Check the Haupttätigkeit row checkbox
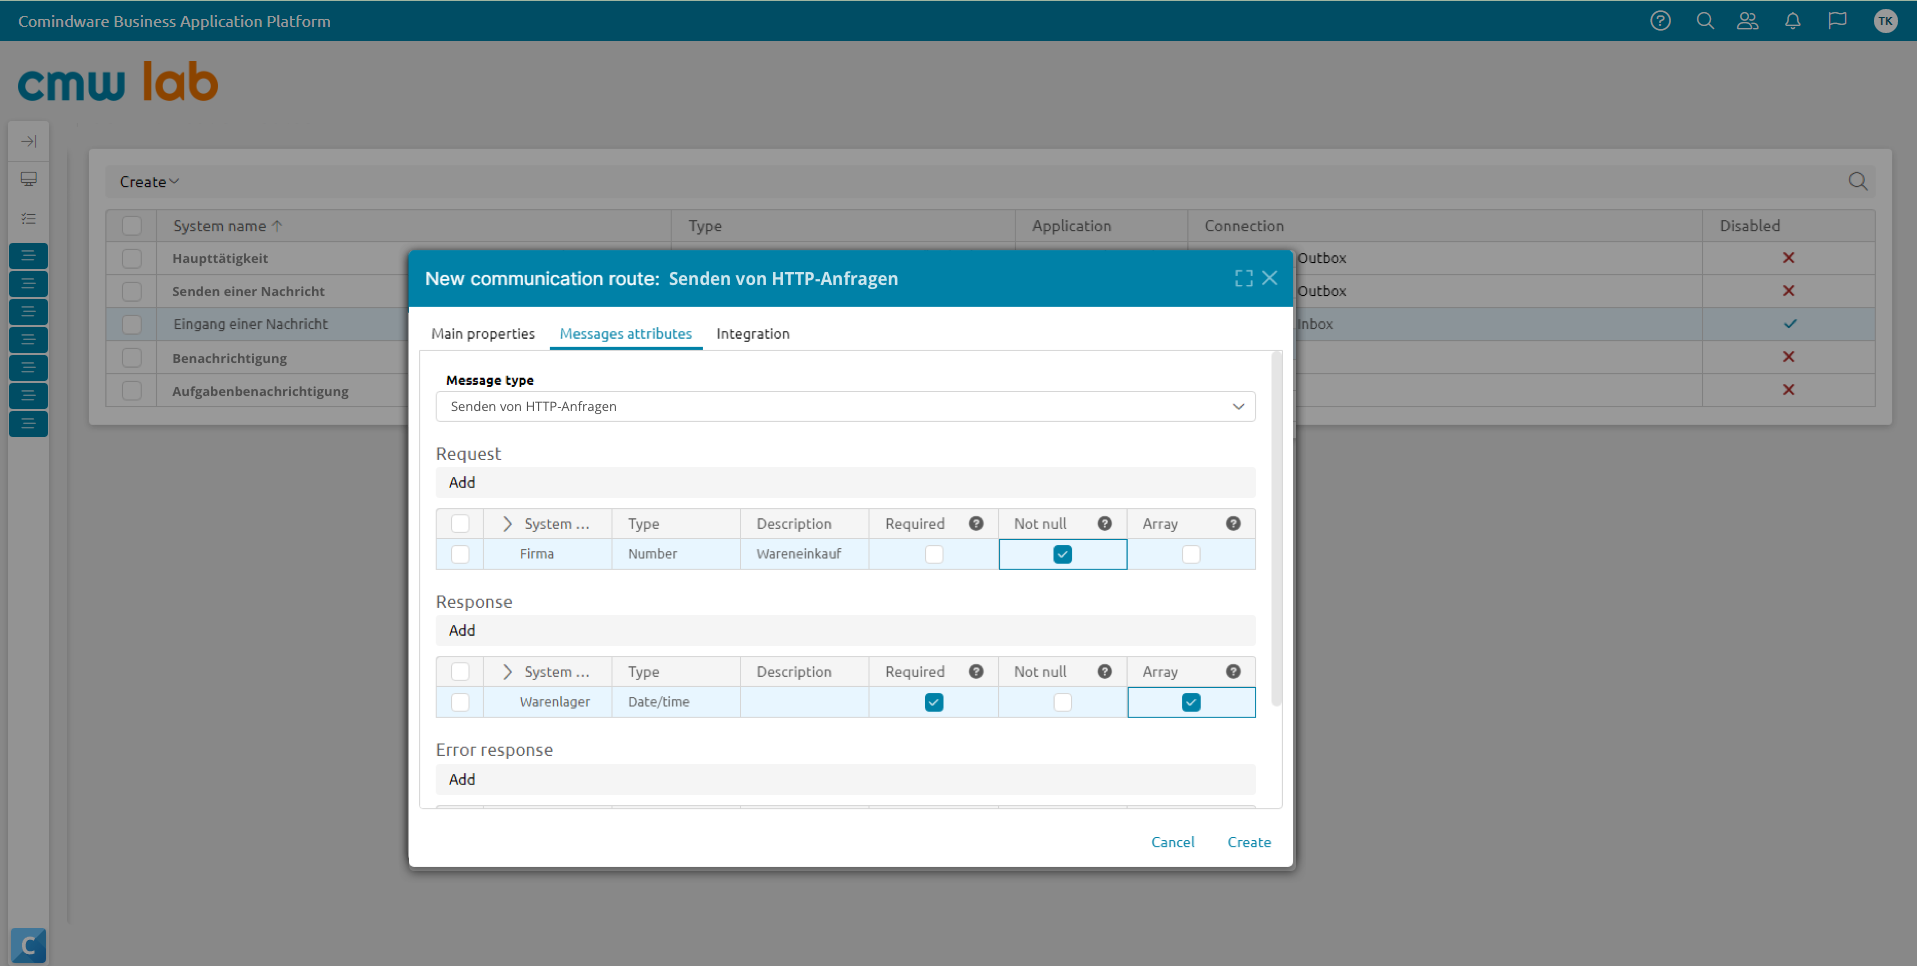1920x966 pixels. (132, 258)
